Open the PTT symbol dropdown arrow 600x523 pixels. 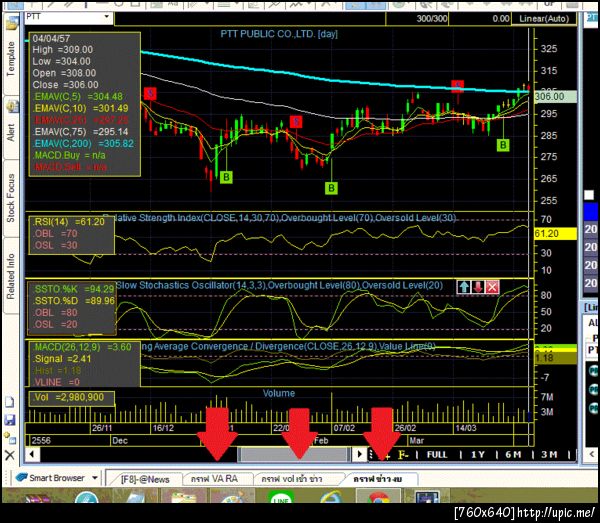106,16
